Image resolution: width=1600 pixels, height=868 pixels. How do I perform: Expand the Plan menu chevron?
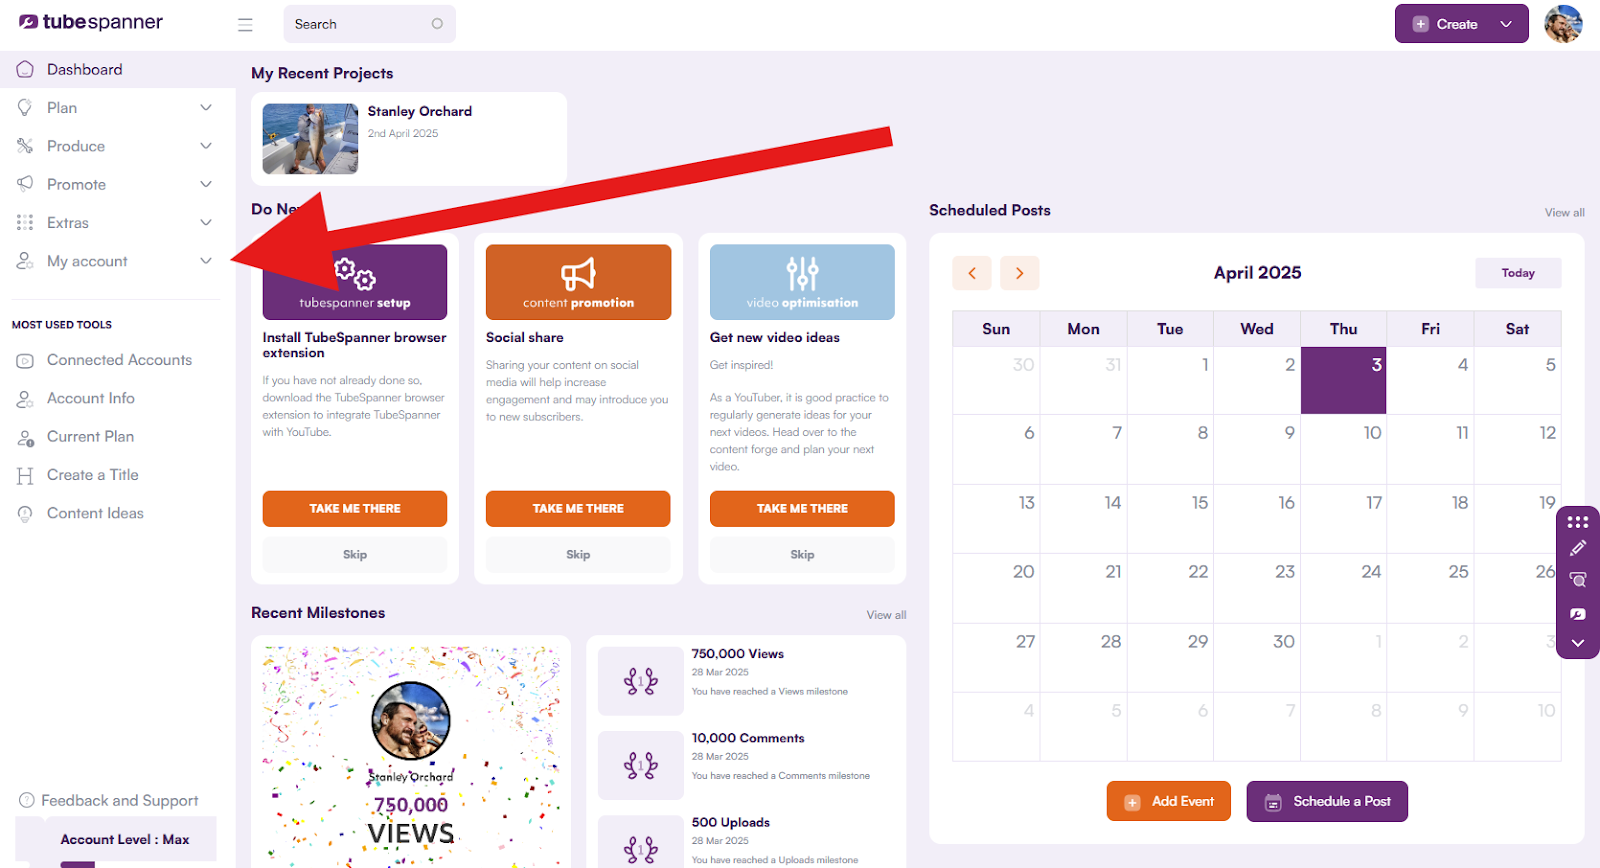(x=206, y=108)
